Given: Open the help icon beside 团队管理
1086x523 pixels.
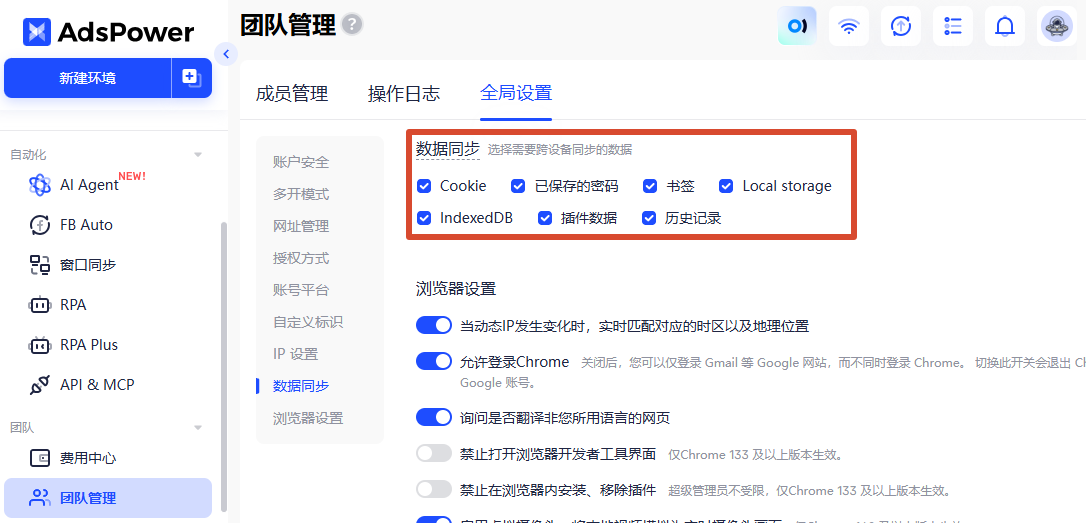Looking at the screenshot, I should 353,25.
